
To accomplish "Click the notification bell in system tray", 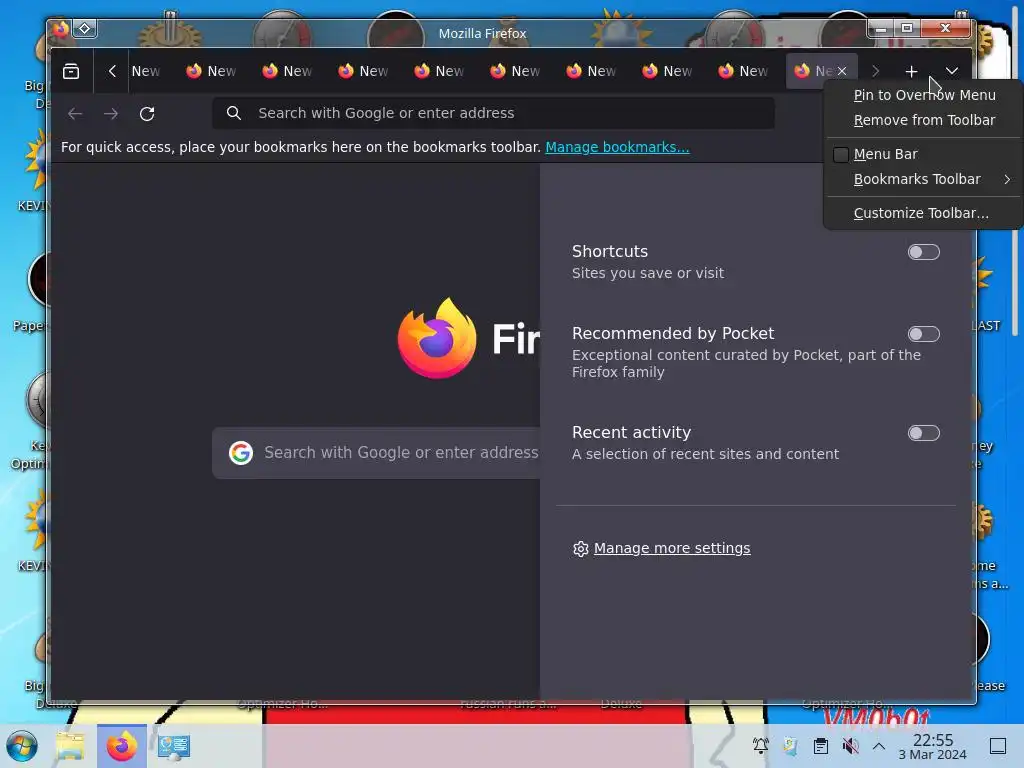I will [760, 745].
